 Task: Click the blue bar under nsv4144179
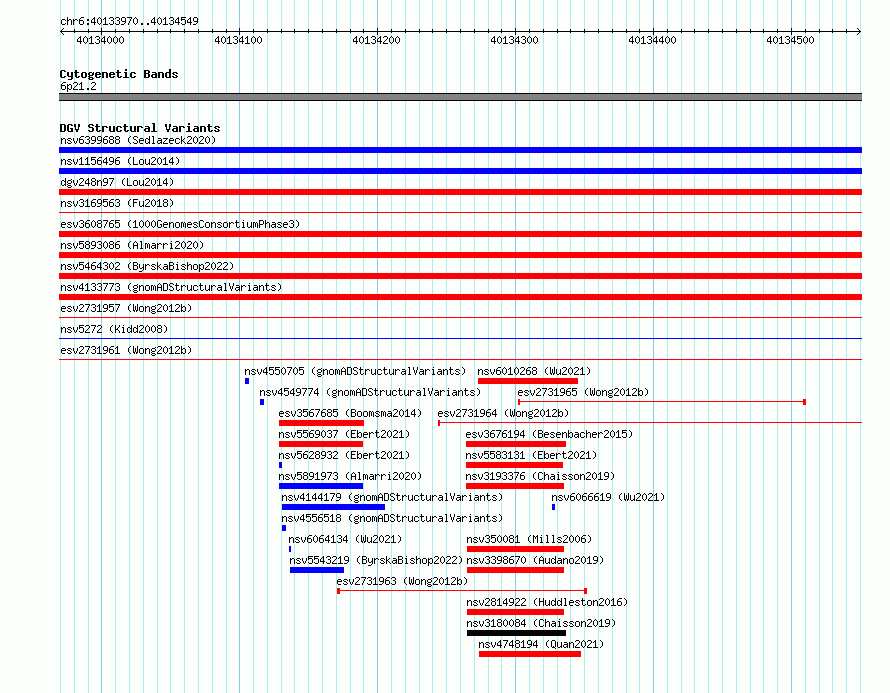333,507
